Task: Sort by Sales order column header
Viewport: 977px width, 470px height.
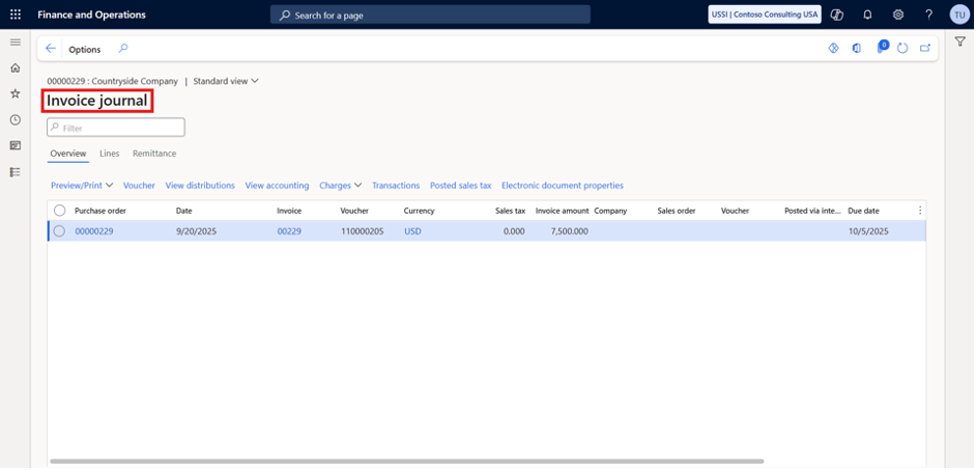Action: [x=676, y=211]
